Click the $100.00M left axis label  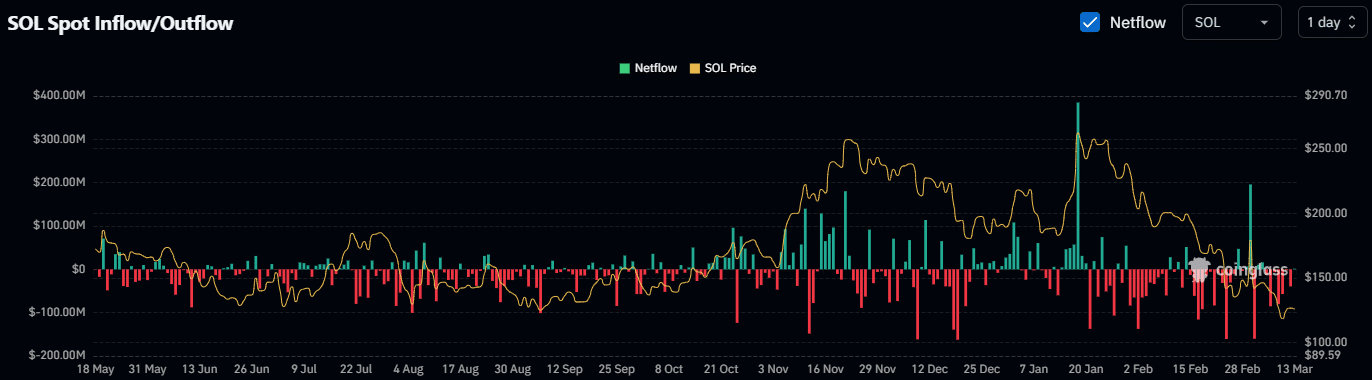click(x=59, y=225)
